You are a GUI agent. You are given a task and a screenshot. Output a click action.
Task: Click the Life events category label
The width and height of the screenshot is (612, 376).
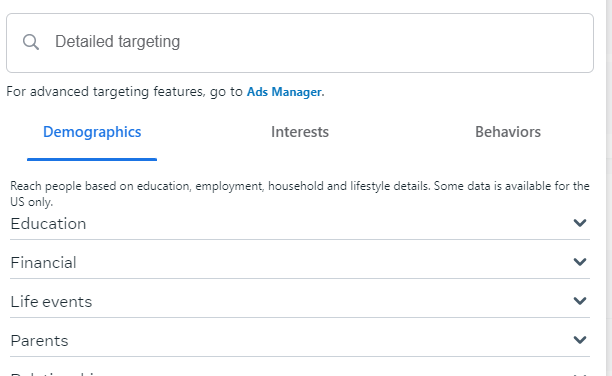(x=51, y=302)
